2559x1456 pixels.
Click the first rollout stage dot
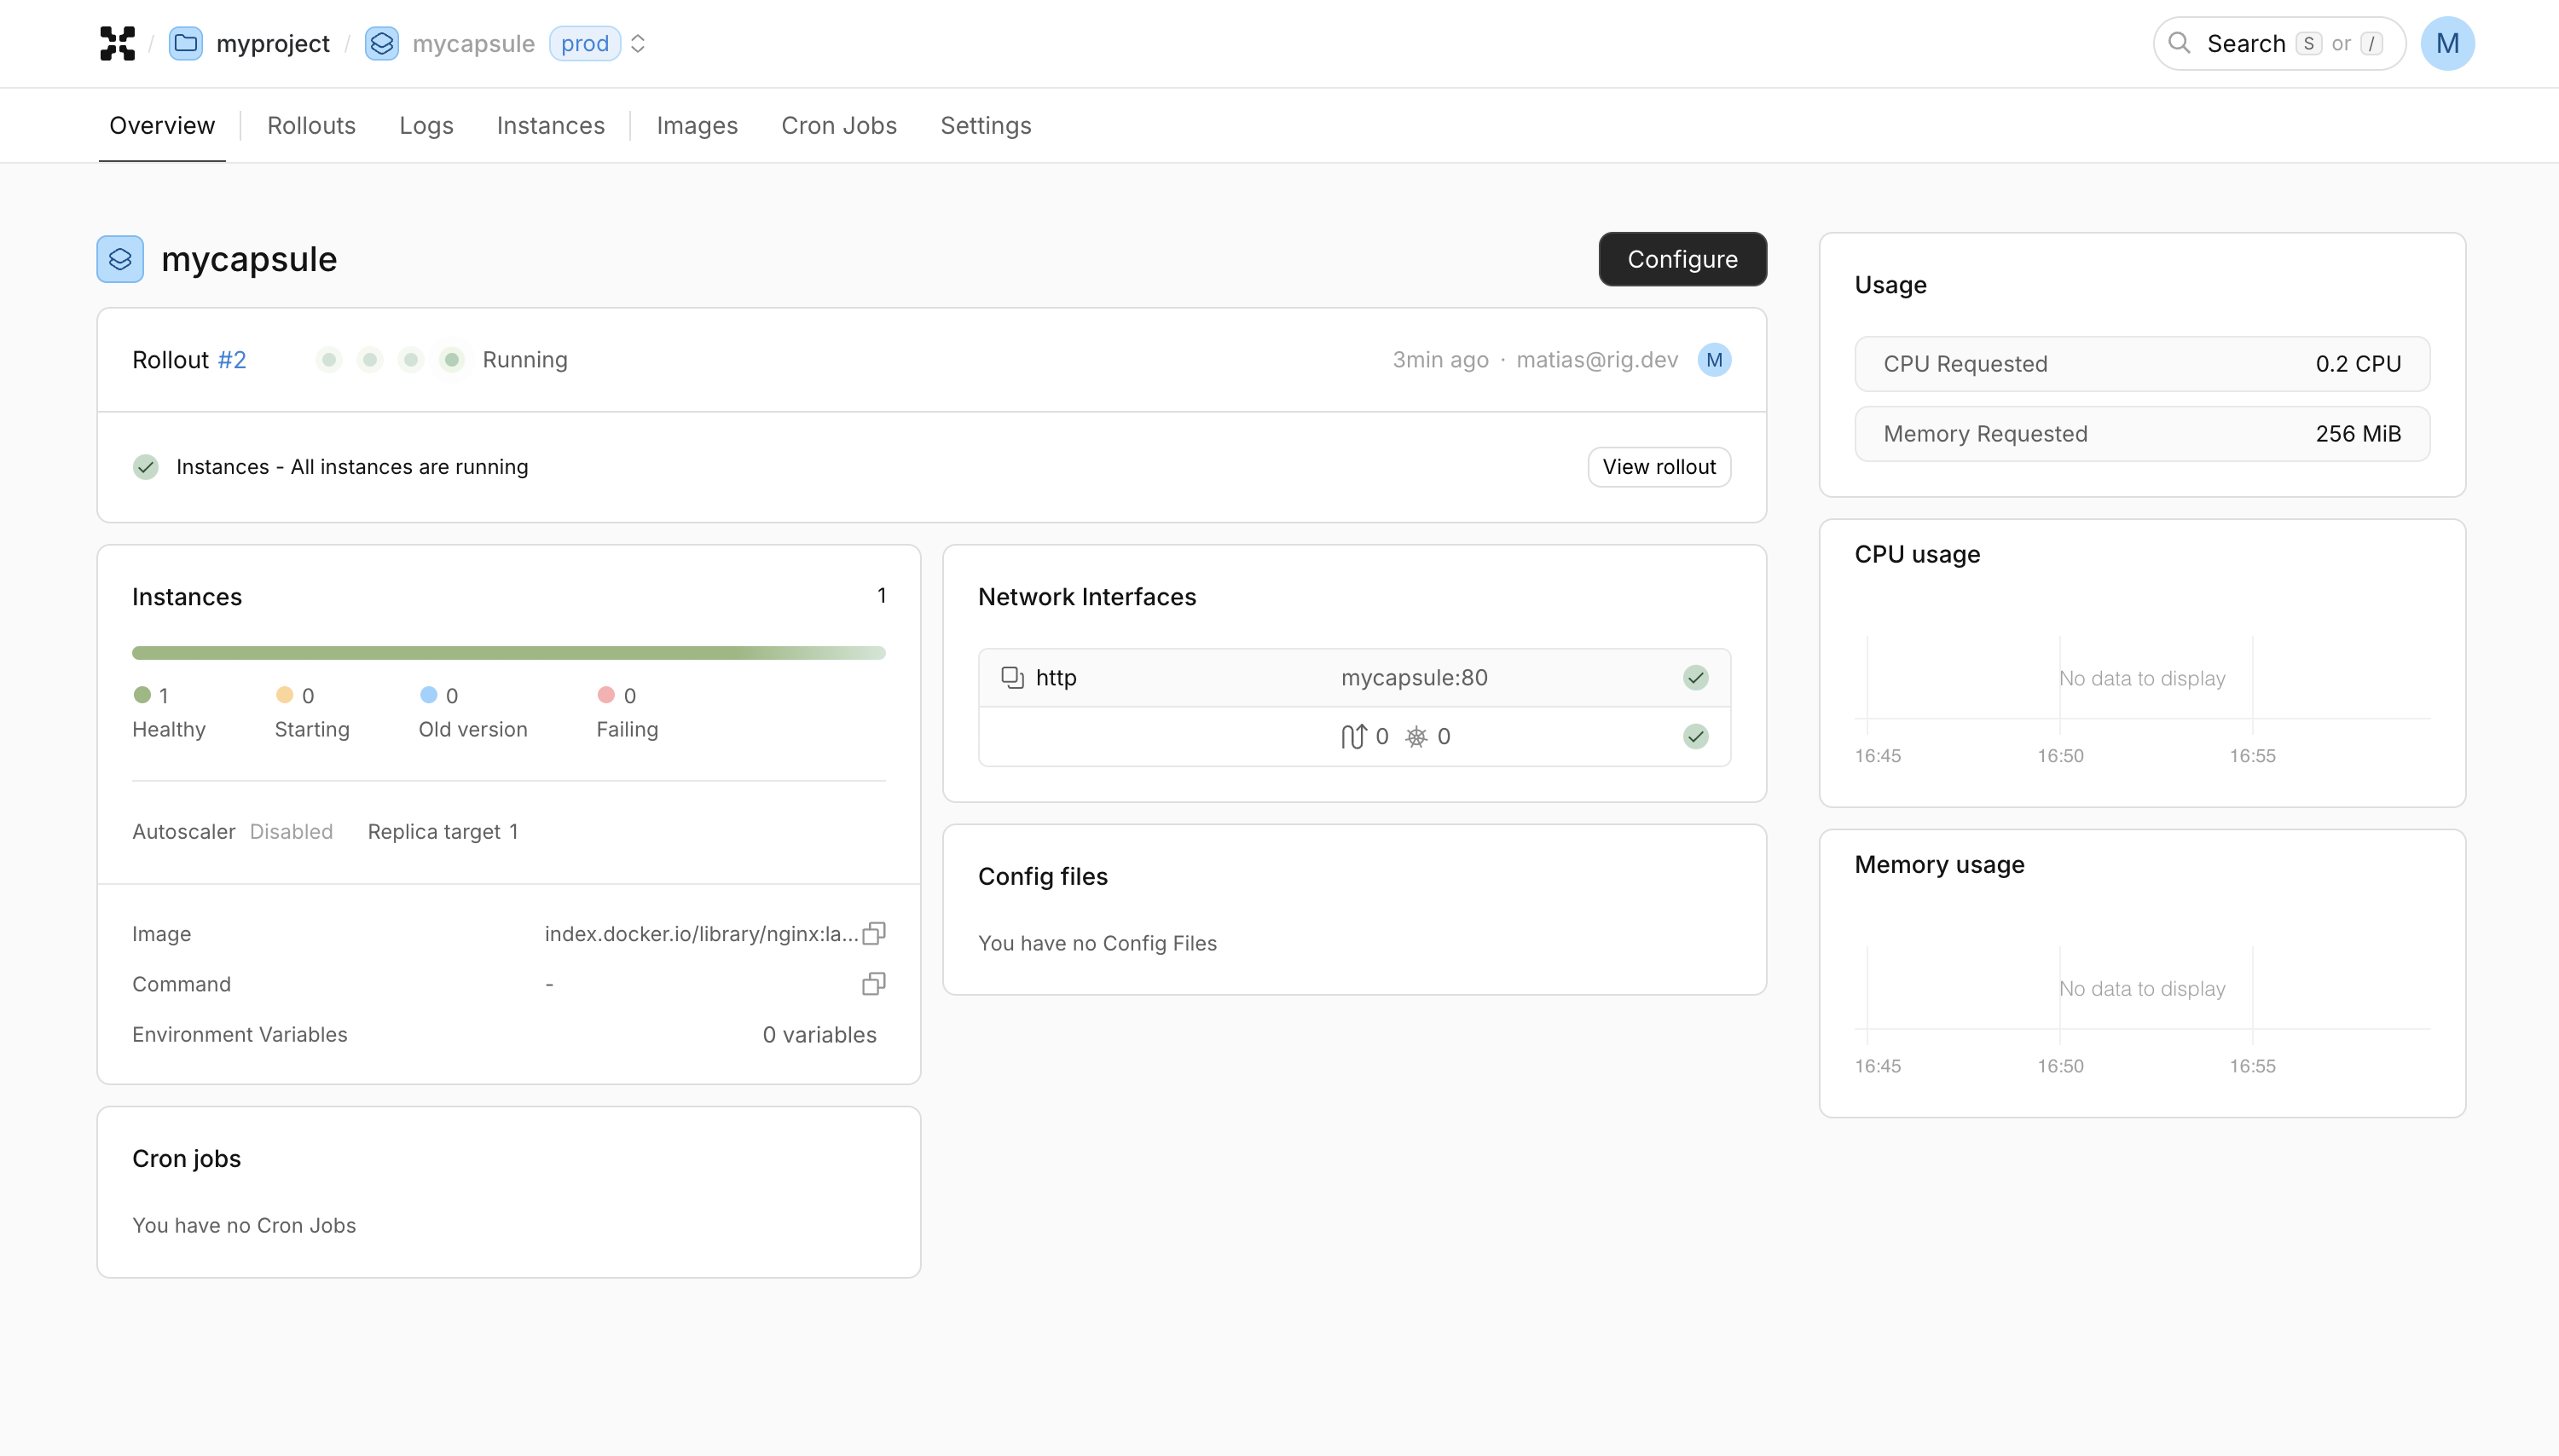pos(329,360)
